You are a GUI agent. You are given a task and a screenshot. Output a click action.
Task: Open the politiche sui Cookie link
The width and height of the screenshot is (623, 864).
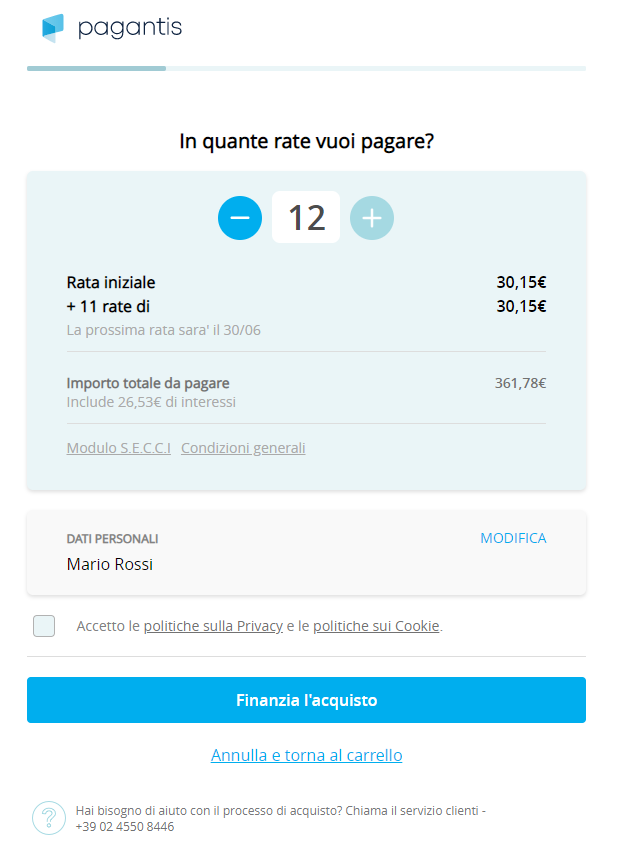(376, 626)
